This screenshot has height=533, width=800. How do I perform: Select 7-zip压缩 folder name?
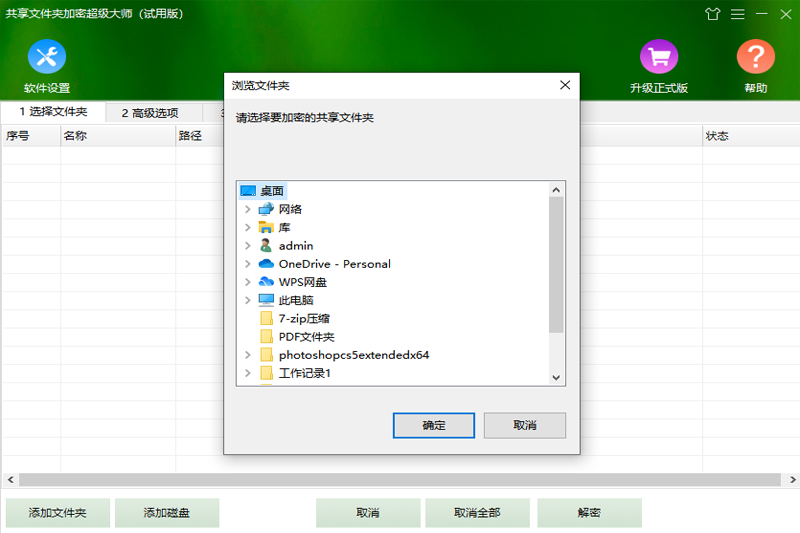point(304,318)
